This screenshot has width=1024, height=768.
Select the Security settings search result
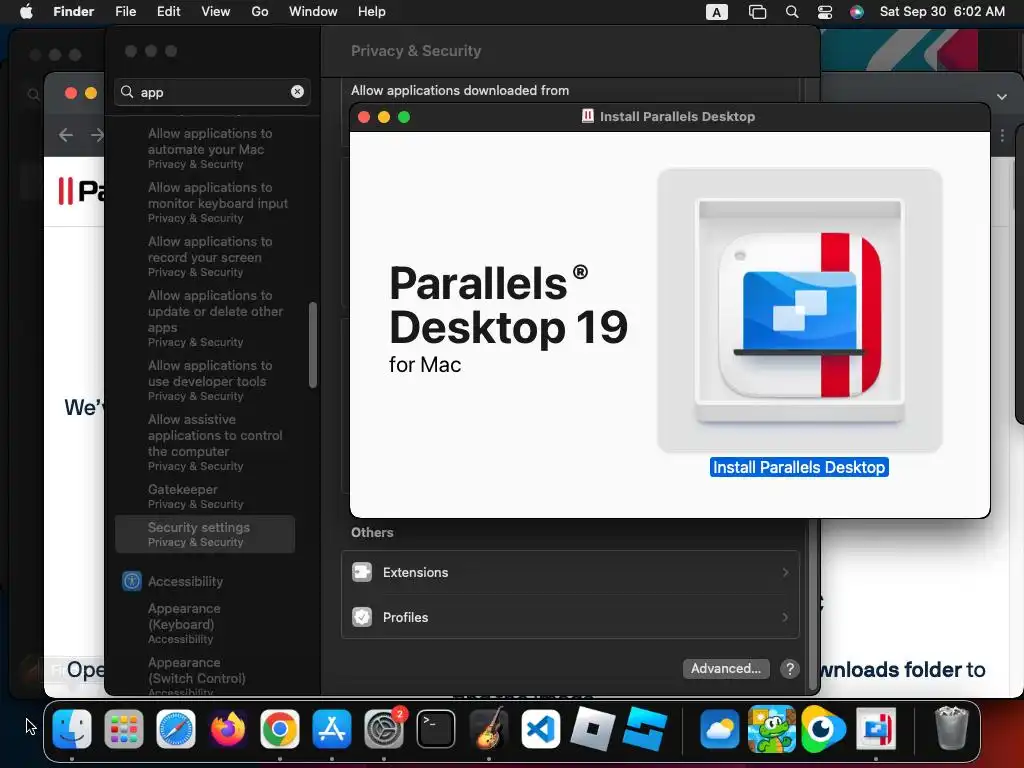[205, 534]
